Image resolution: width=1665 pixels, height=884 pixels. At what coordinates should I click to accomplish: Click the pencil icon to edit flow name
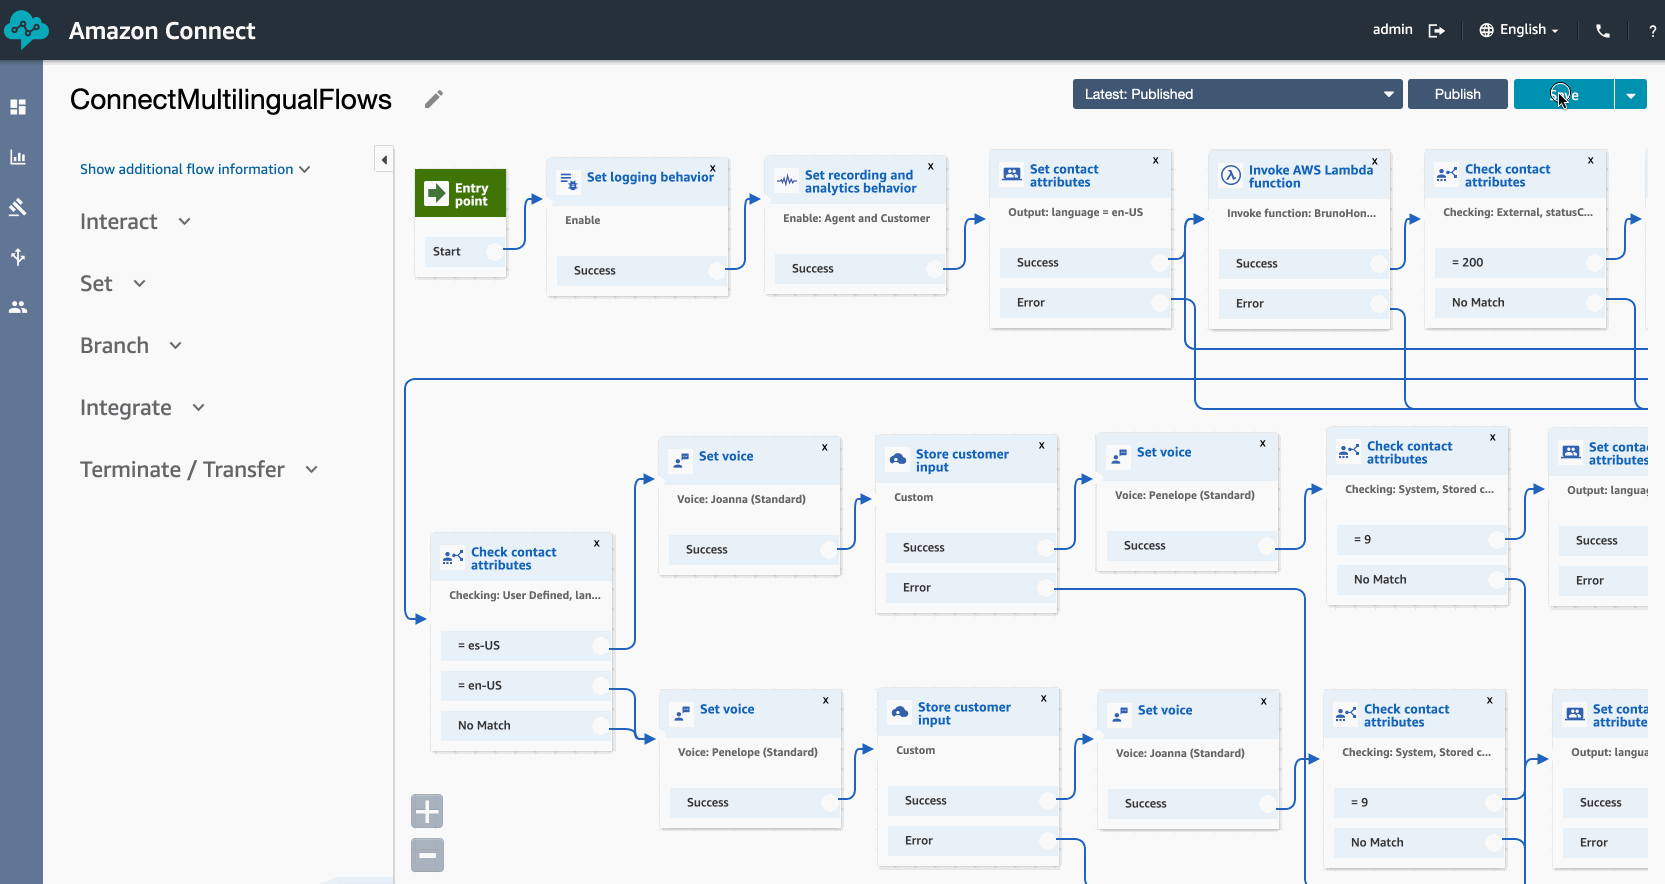click(x=433, y=99)
